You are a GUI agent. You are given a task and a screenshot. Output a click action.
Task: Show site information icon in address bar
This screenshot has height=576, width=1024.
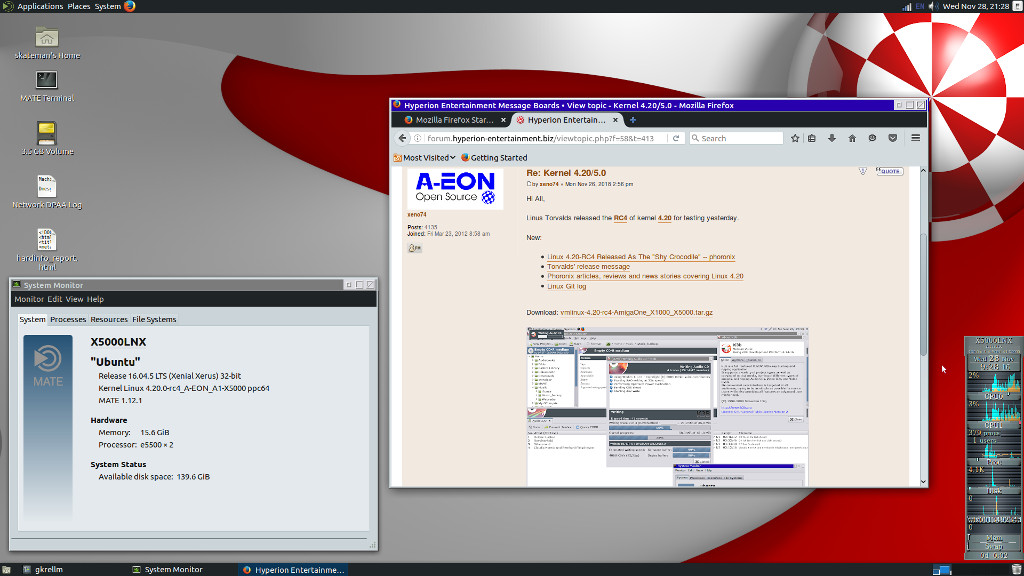point(417,138)
